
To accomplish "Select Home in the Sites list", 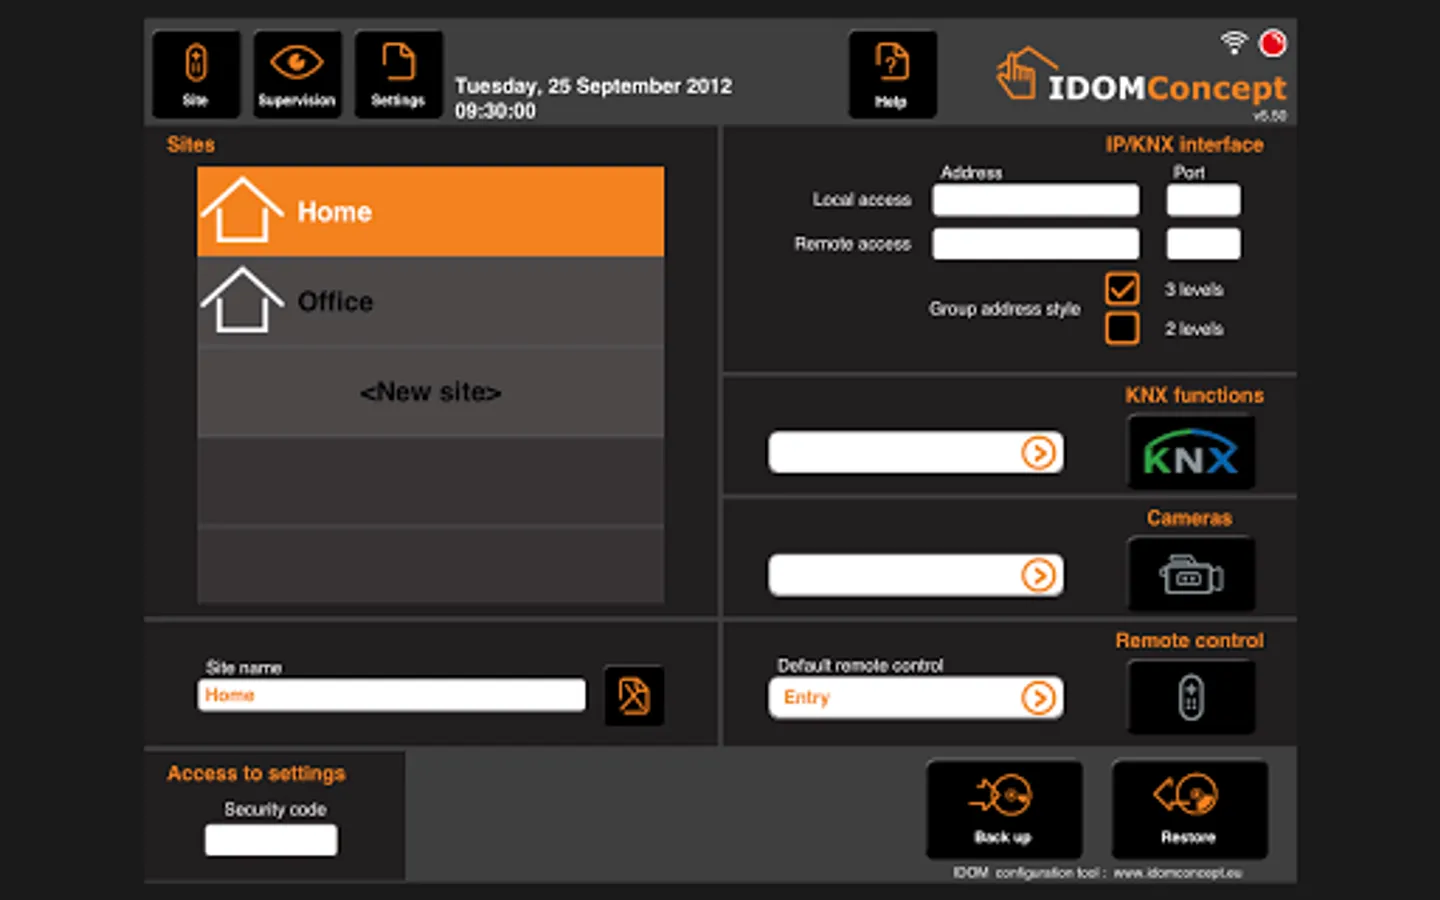I will coord(430,211).
